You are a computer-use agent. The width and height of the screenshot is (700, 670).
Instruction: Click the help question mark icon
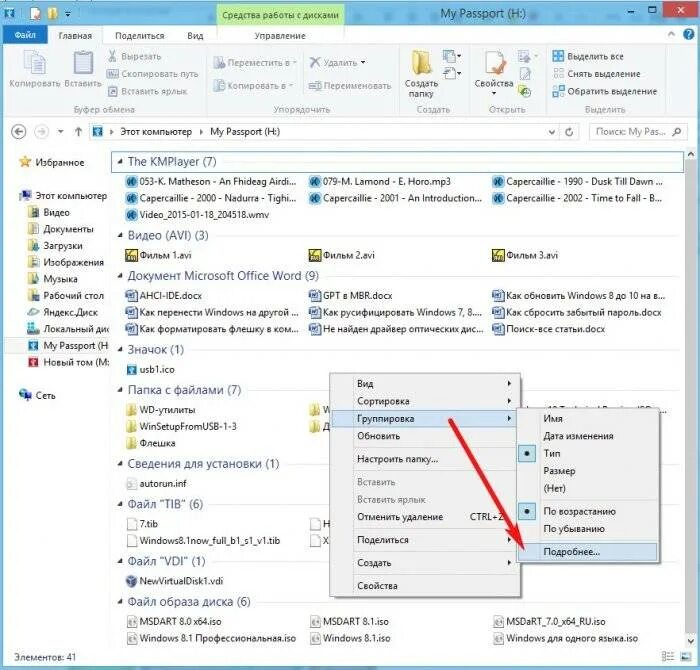click(x=689, y=34)
